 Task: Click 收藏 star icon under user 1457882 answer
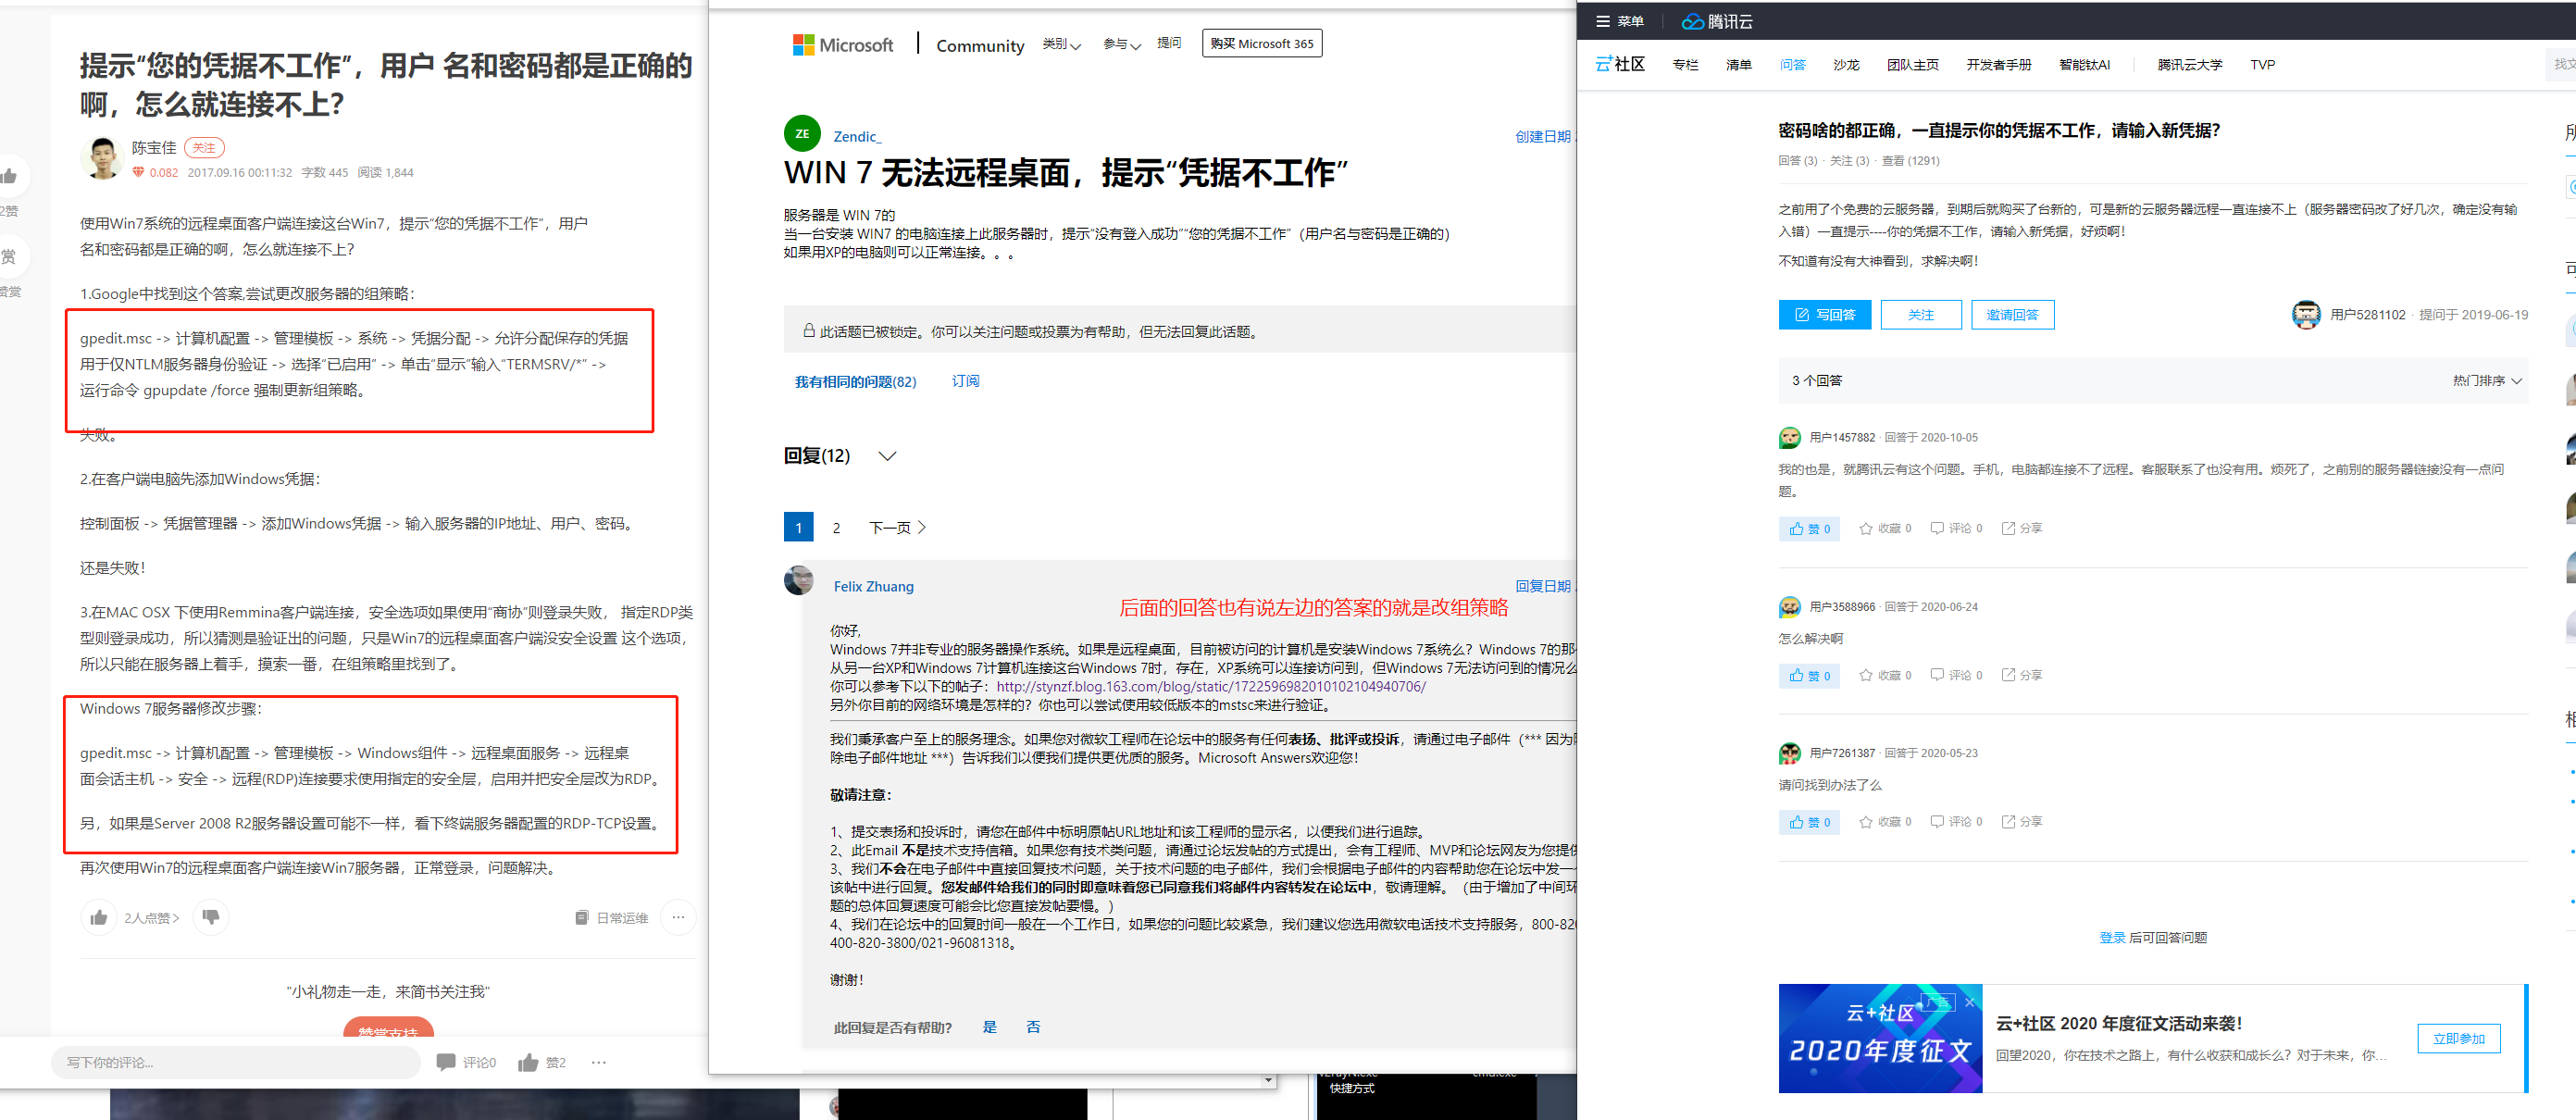[x=1866, y=528]
